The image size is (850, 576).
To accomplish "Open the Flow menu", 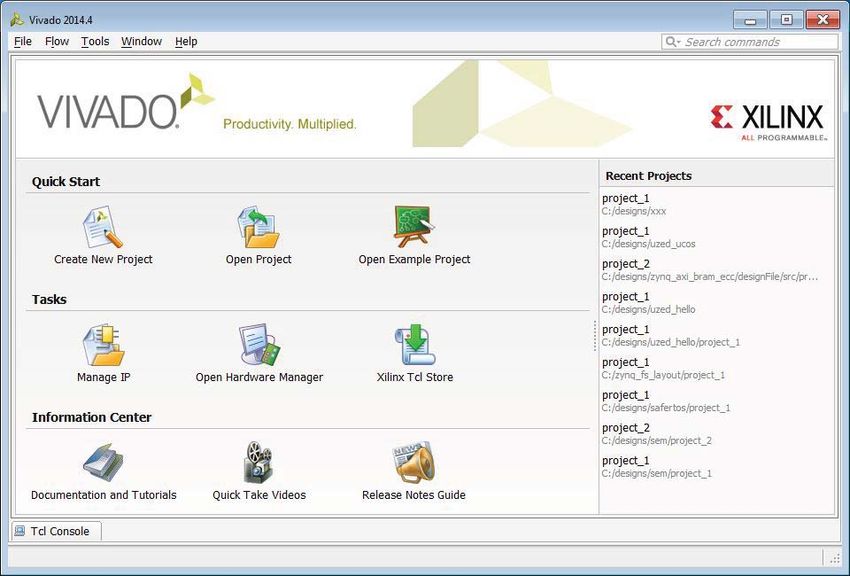I will [x=57, y=41].
